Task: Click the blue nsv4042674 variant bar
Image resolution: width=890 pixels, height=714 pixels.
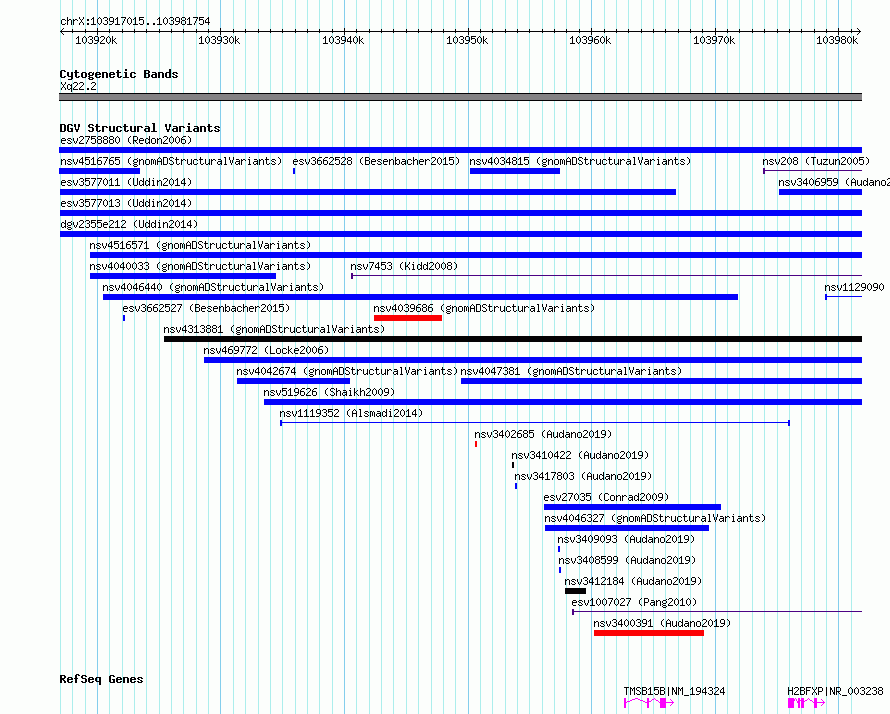Action: pyautogui.click(x=293, y=381)
